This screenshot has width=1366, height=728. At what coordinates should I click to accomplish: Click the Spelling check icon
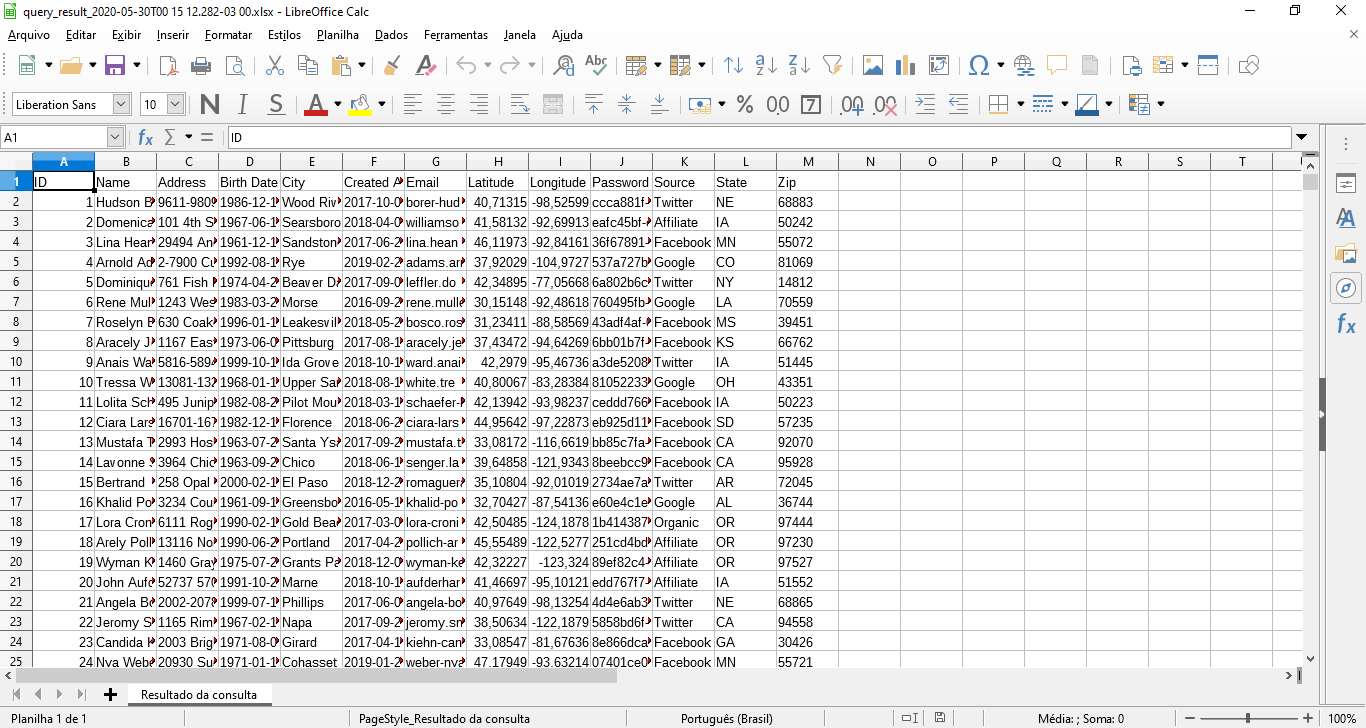(x=596, y=66)
